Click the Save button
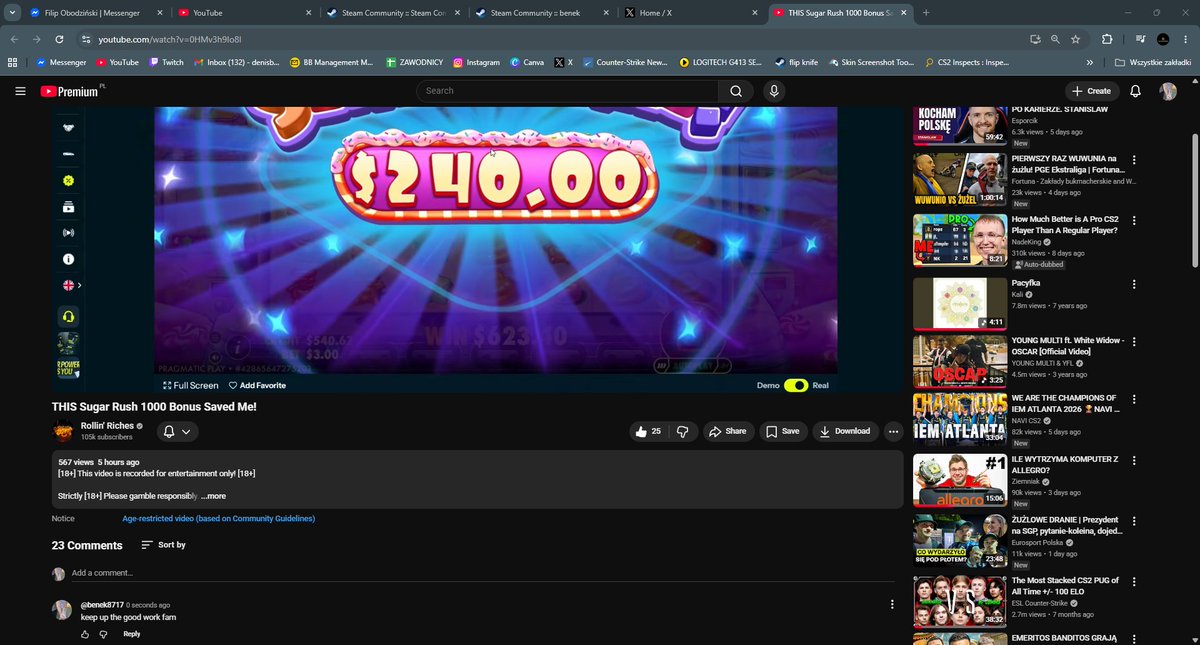Image resolution: width=1200 pixels, height=645 pixels. point(782,431)
